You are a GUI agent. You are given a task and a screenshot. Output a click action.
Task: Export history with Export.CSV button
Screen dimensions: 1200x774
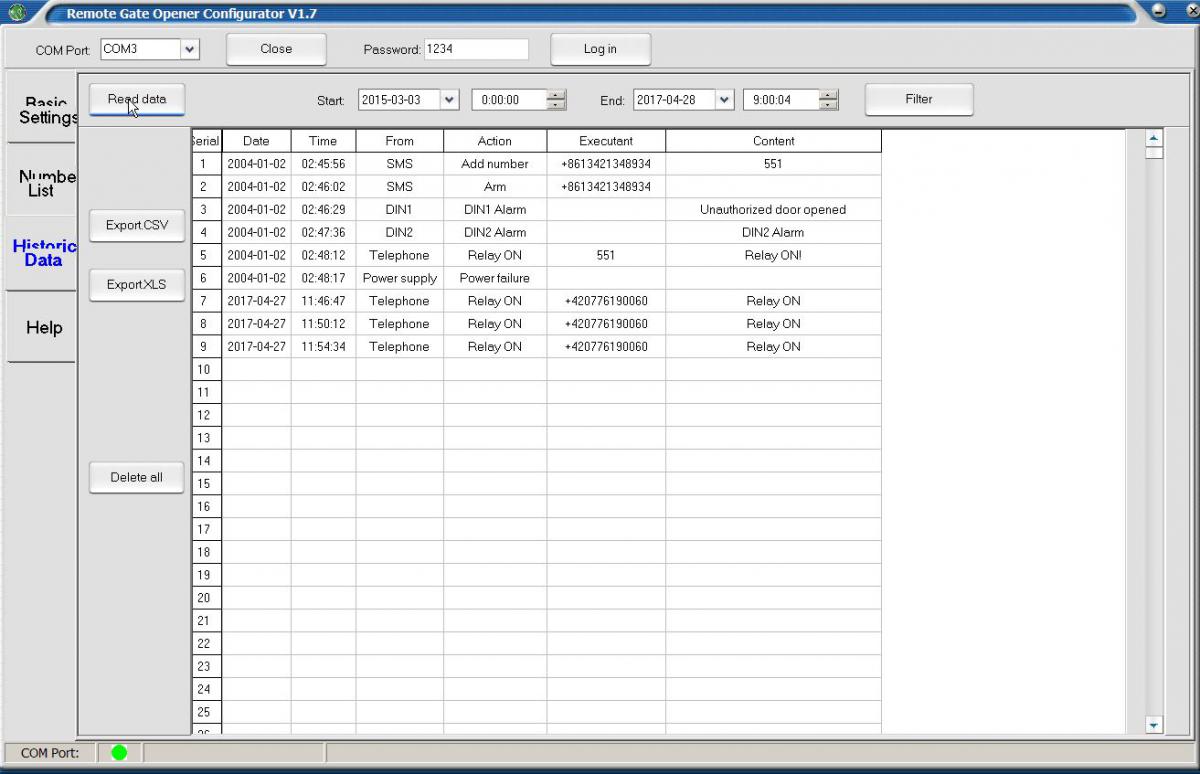click(x=137, y=225)
